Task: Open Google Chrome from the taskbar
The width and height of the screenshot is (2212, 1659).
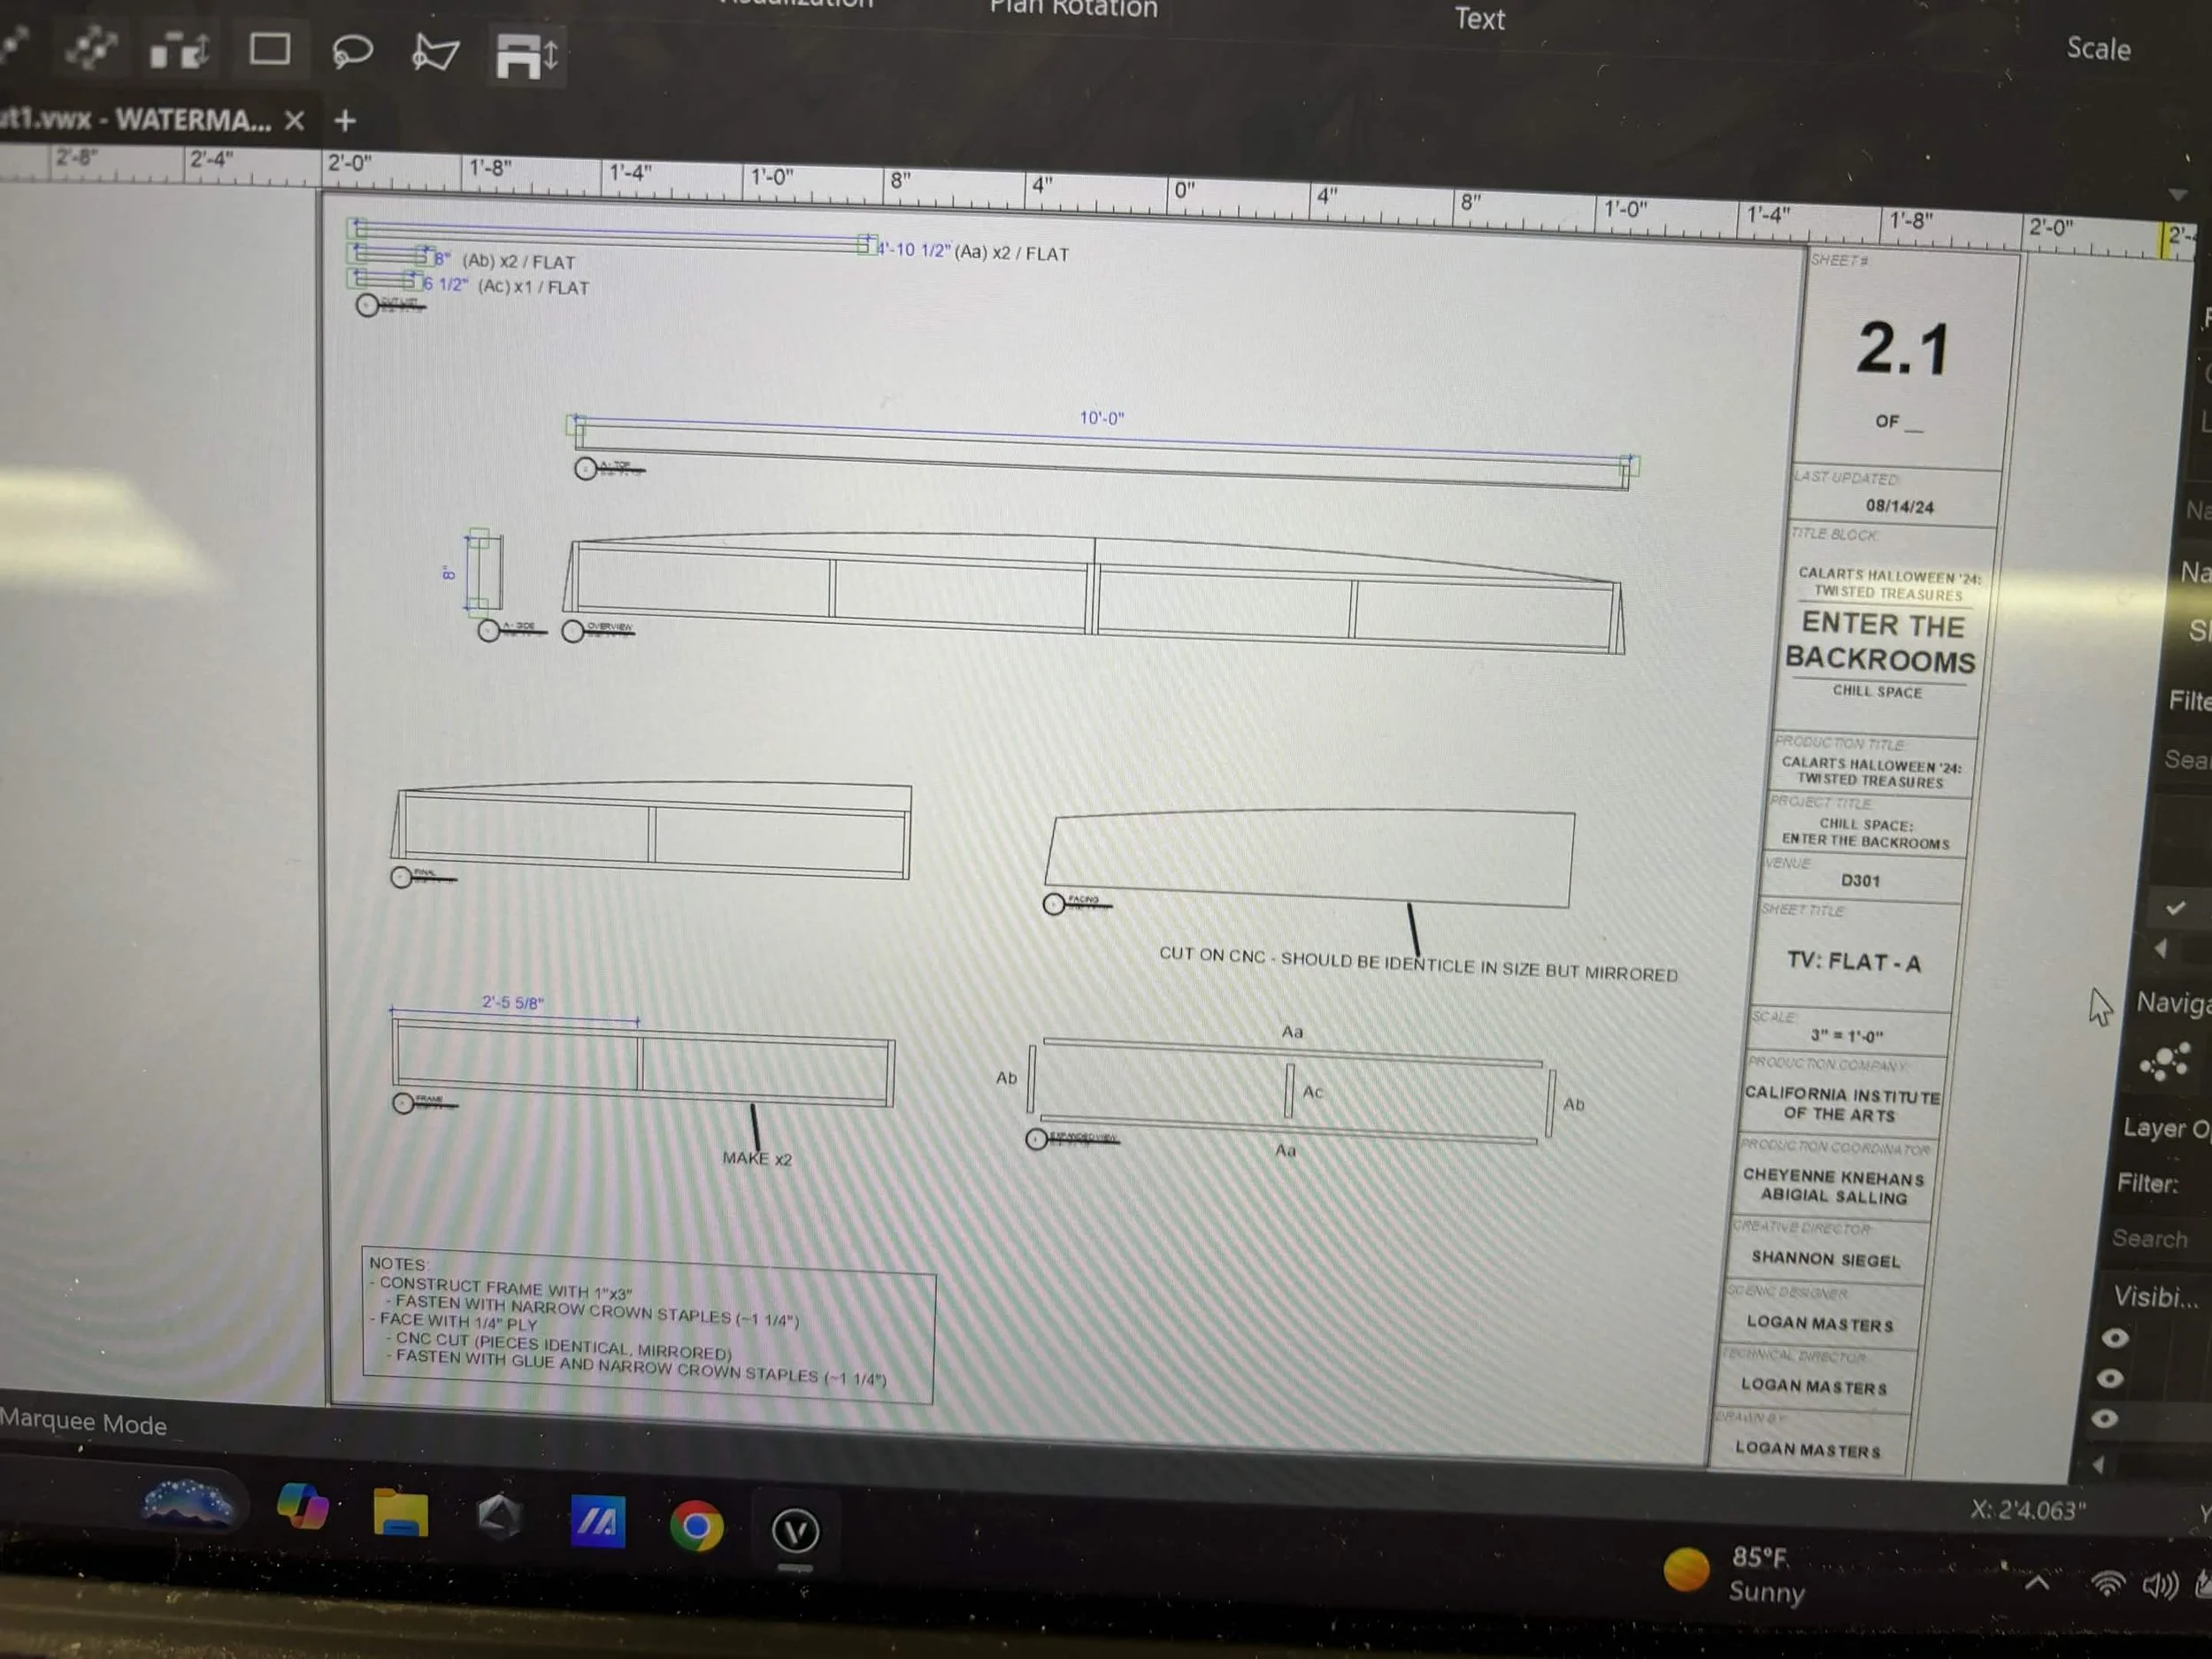Action: pyautogui.click(x=696, y=1526)
